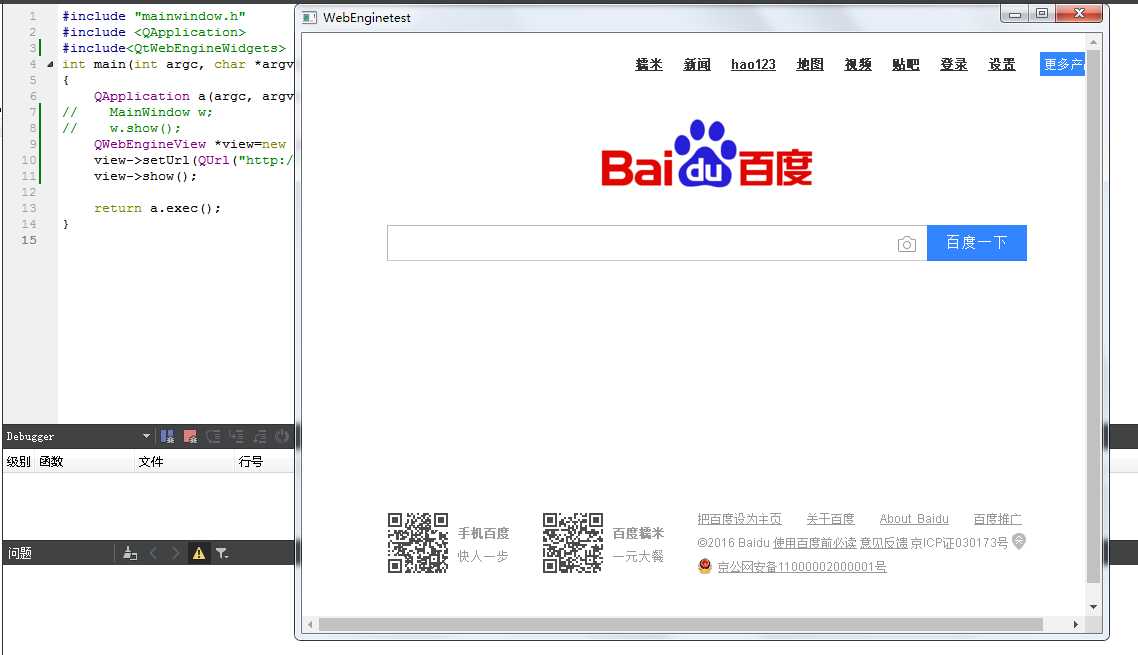The image size is (1138, 655).
Task: Open the Debugger panel dropdown
Action: pyautogui.click(x=146, y=436)
